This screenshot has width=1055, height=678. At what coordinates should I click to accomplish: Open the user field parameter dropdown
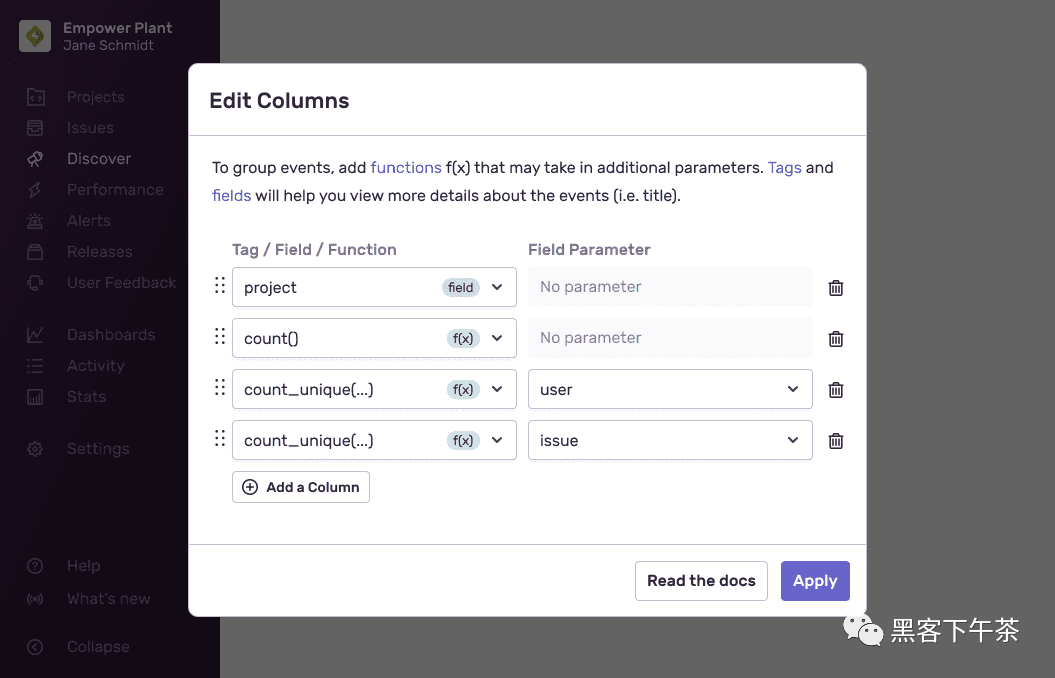tap(670, 389)
